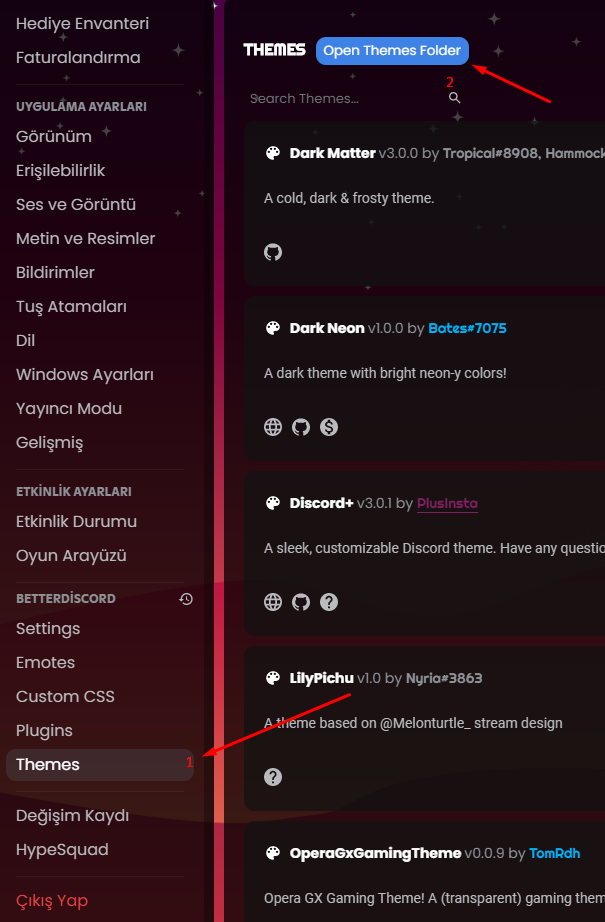605x922 pixels.
Task: Open Discord+ website globe icon
Action: pyautogui.click(x=273, y=602)
